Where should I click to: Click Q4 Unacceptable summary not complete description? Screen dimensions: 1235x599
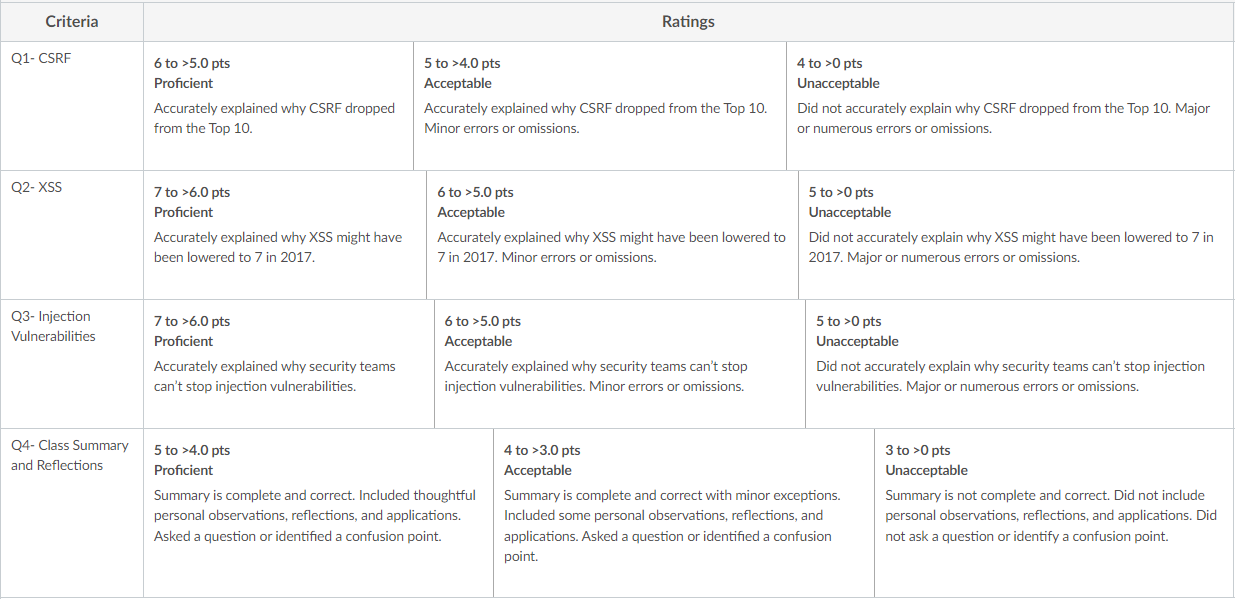coord(1051,515)
